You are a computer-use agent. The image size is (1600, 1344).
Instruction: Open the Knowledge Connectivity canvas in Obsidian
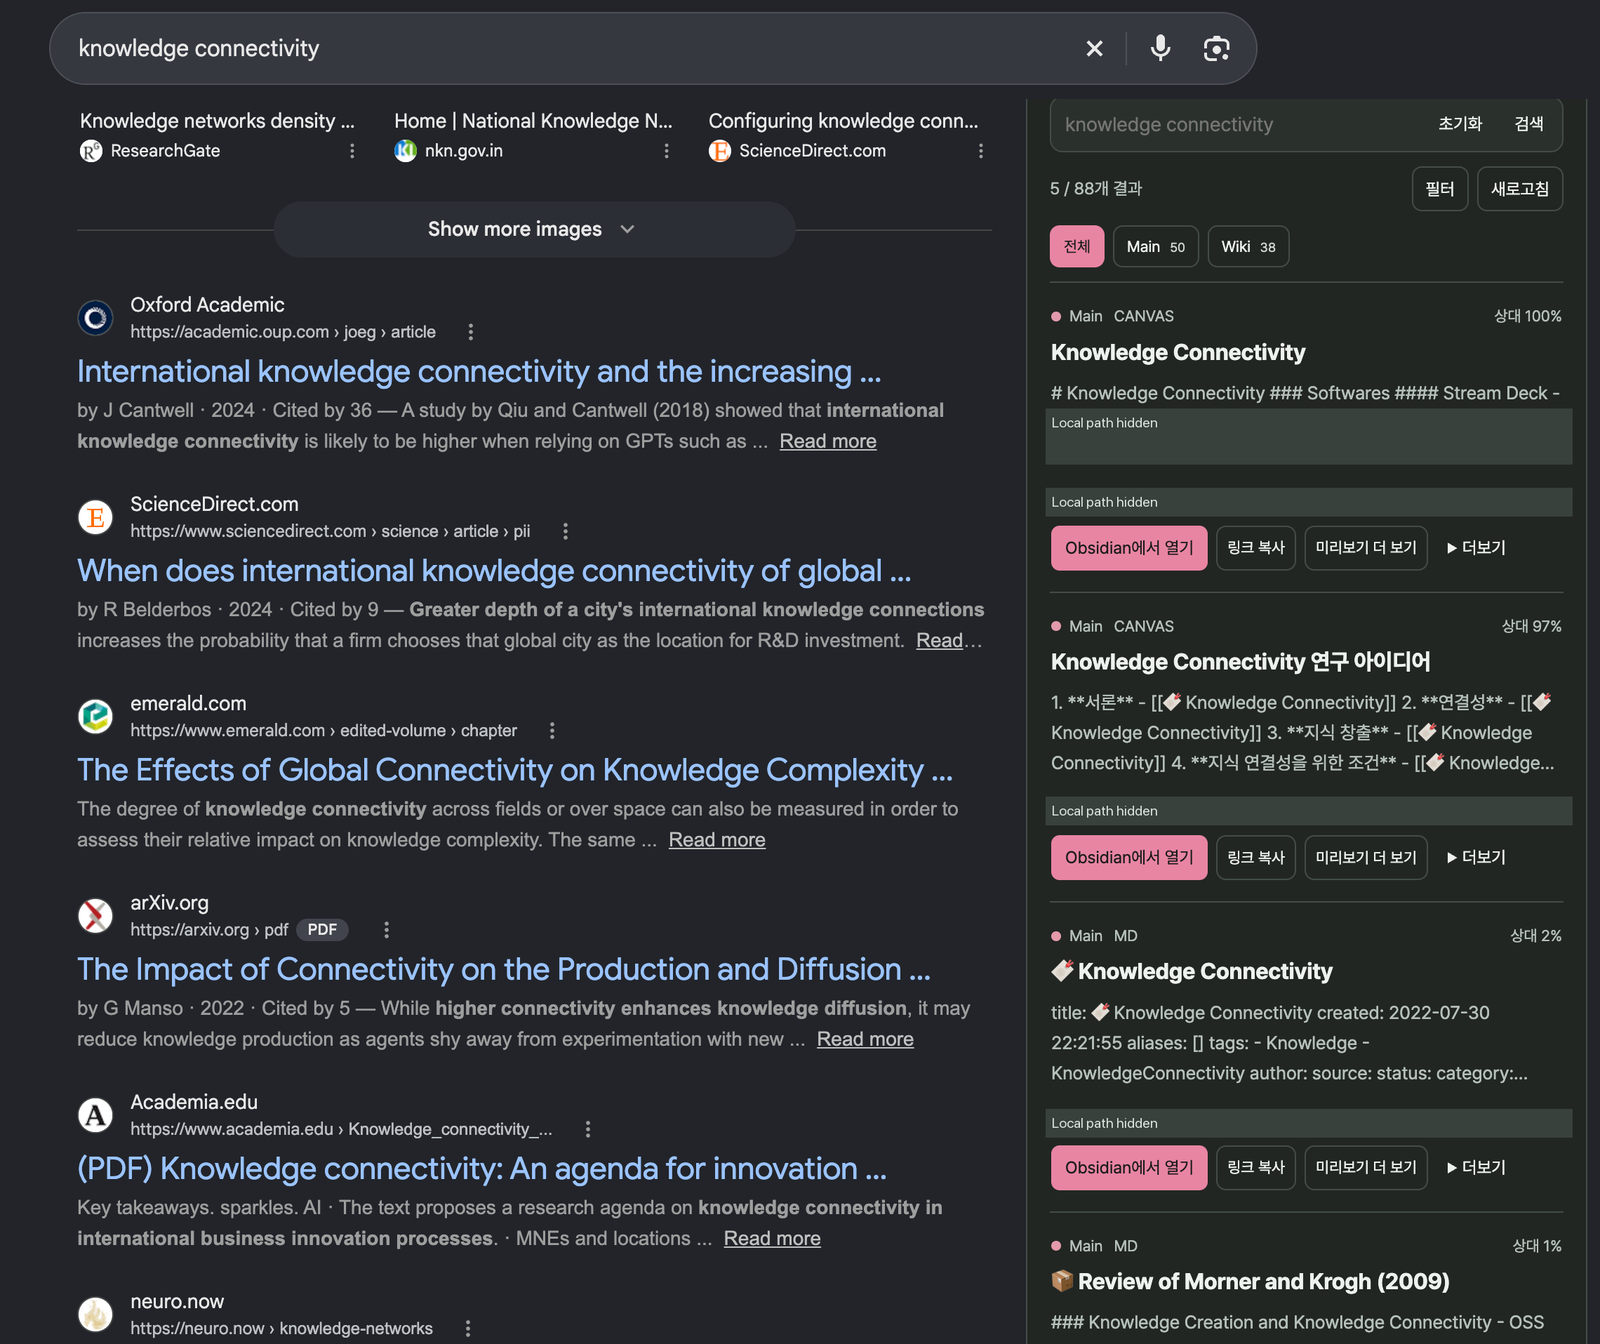(x=1129, y=548)
